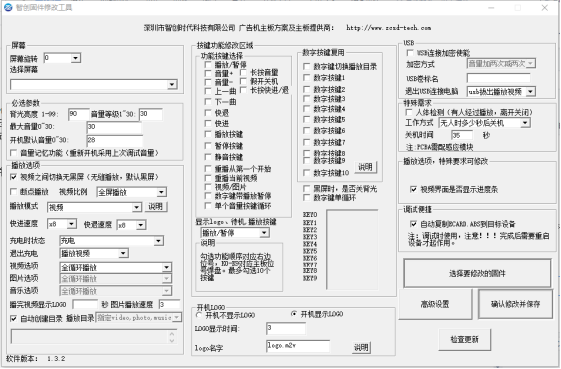Click 确认修改并保存 button

(515, 304)
